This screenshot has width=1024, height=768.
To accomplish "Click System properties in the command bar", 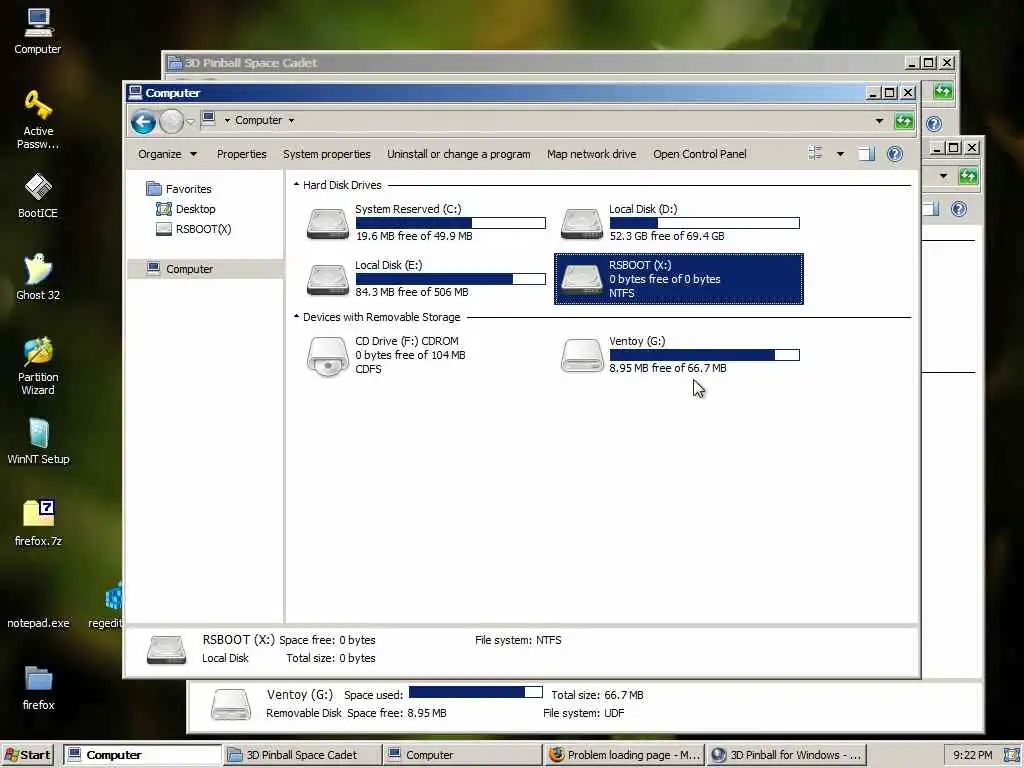I will (x=327, y=154).
